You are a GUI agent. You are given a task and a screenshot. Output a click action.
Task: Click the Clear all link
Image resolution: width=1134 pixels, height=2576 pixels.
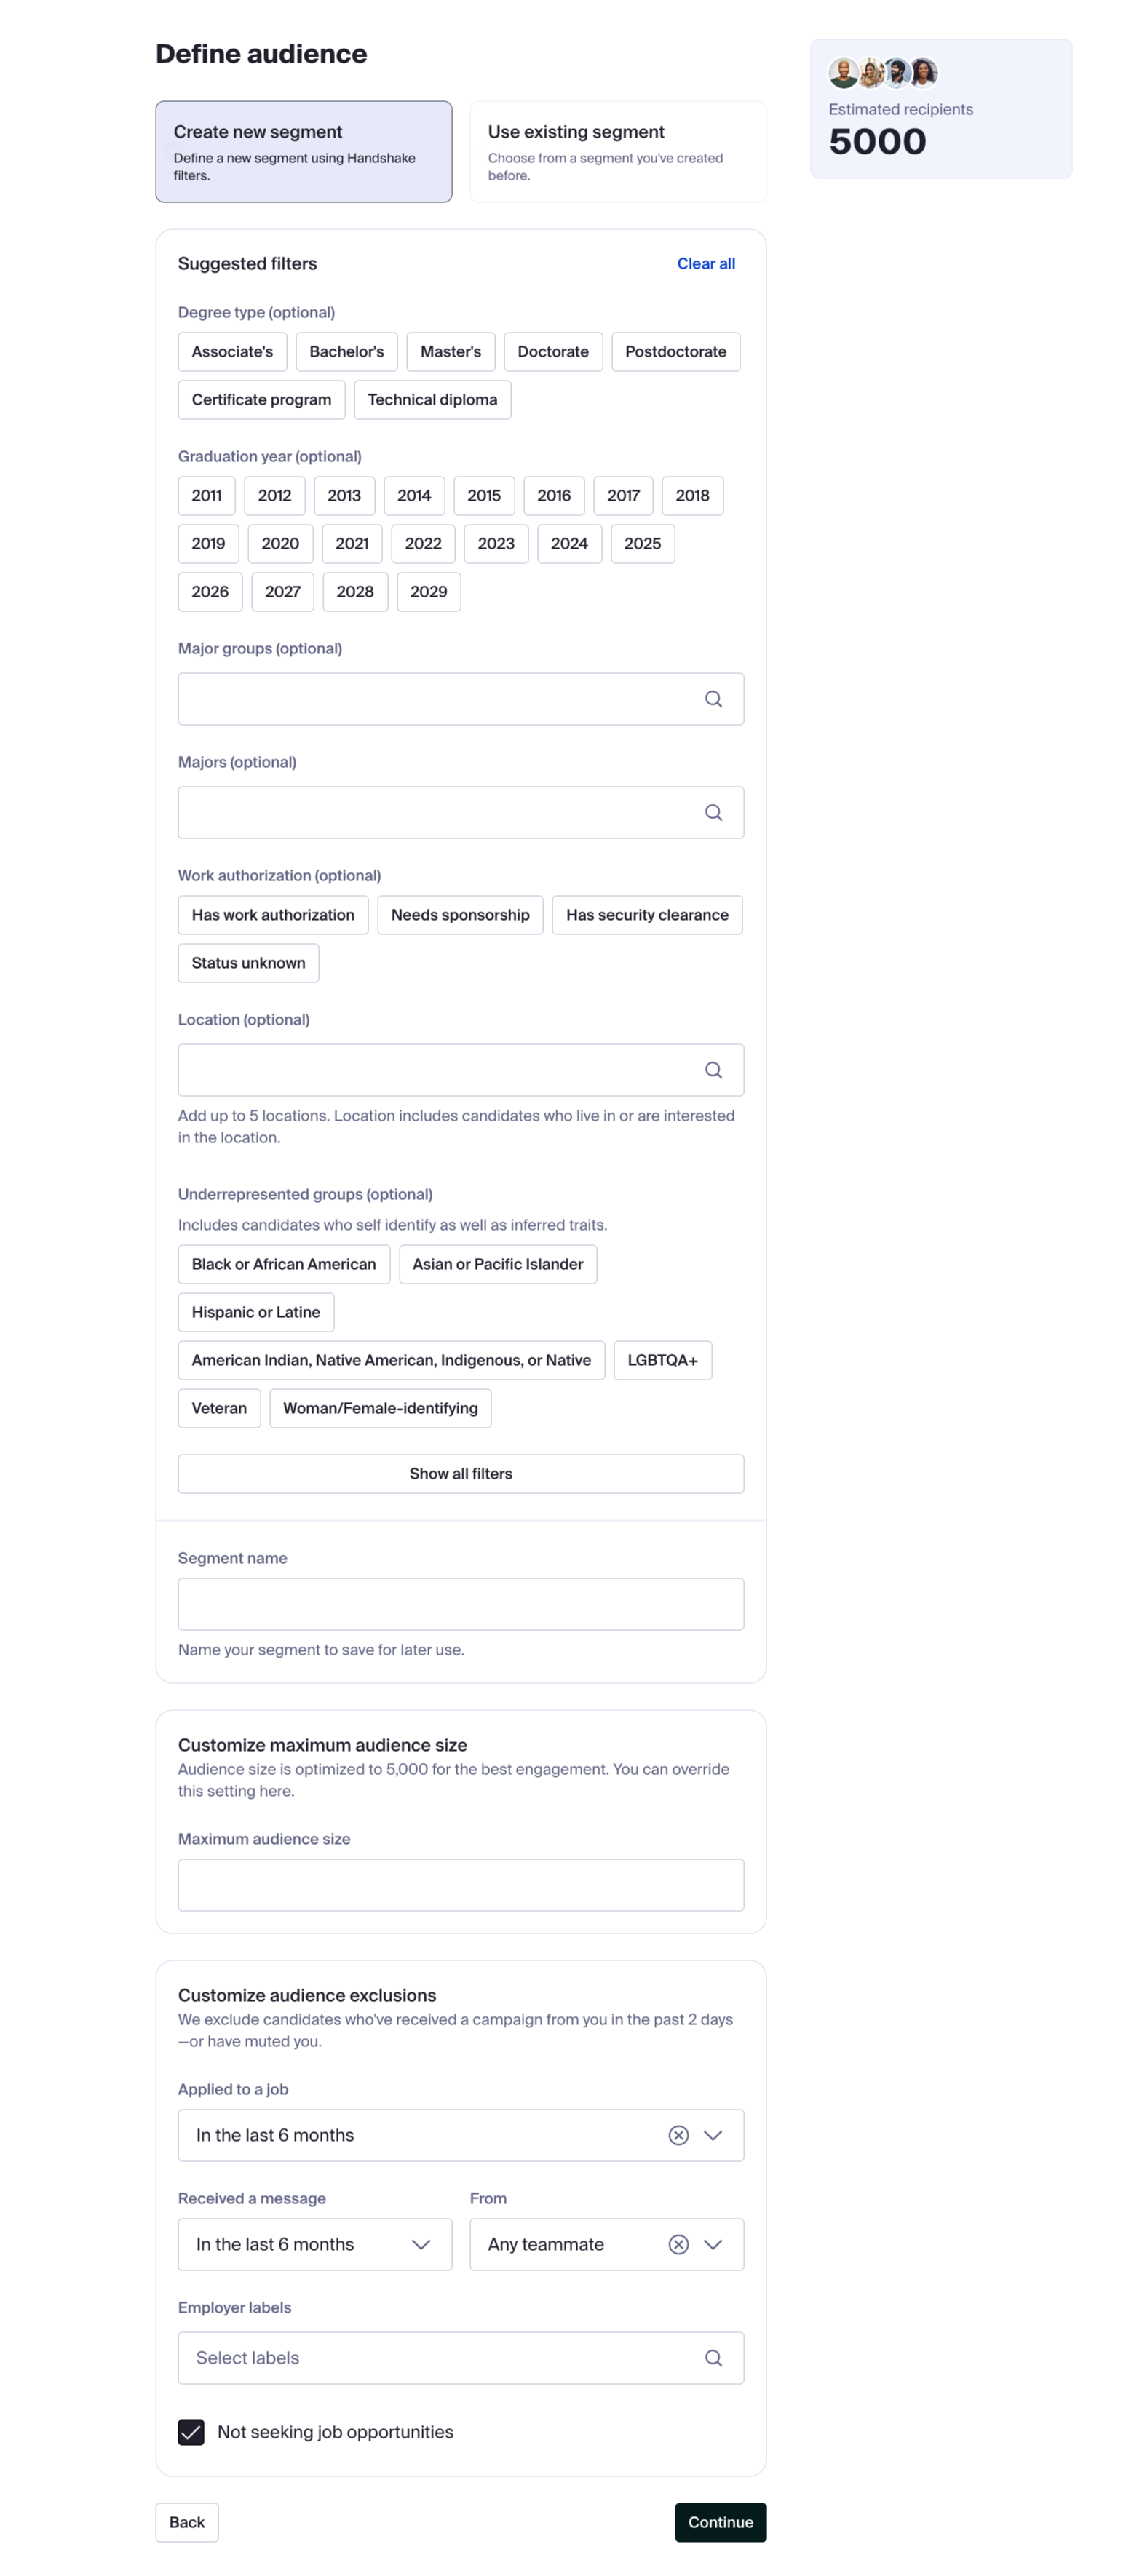(x=706, y=264)
